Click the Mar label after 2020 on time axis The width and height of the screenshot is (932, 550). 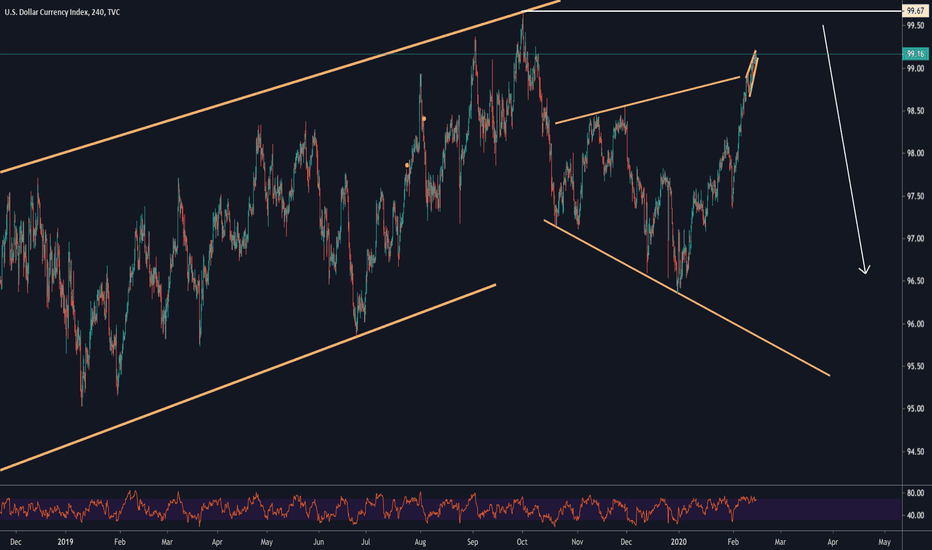click(780, 542)
